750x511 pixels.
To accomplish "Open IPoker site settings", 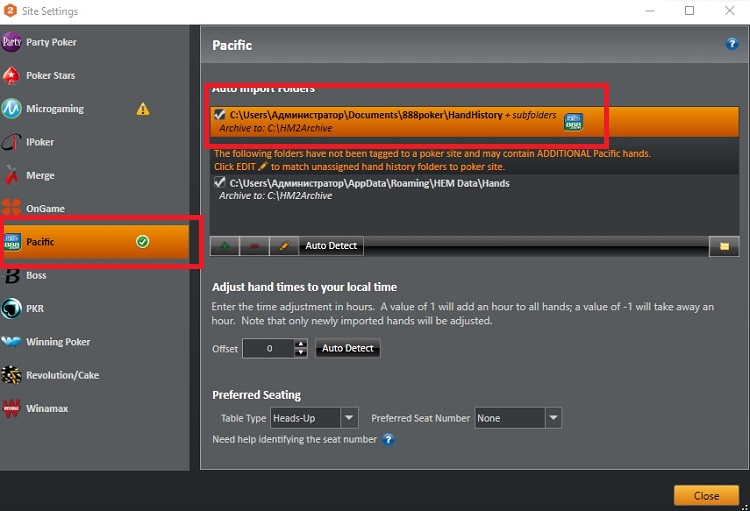I will point(95,142).
